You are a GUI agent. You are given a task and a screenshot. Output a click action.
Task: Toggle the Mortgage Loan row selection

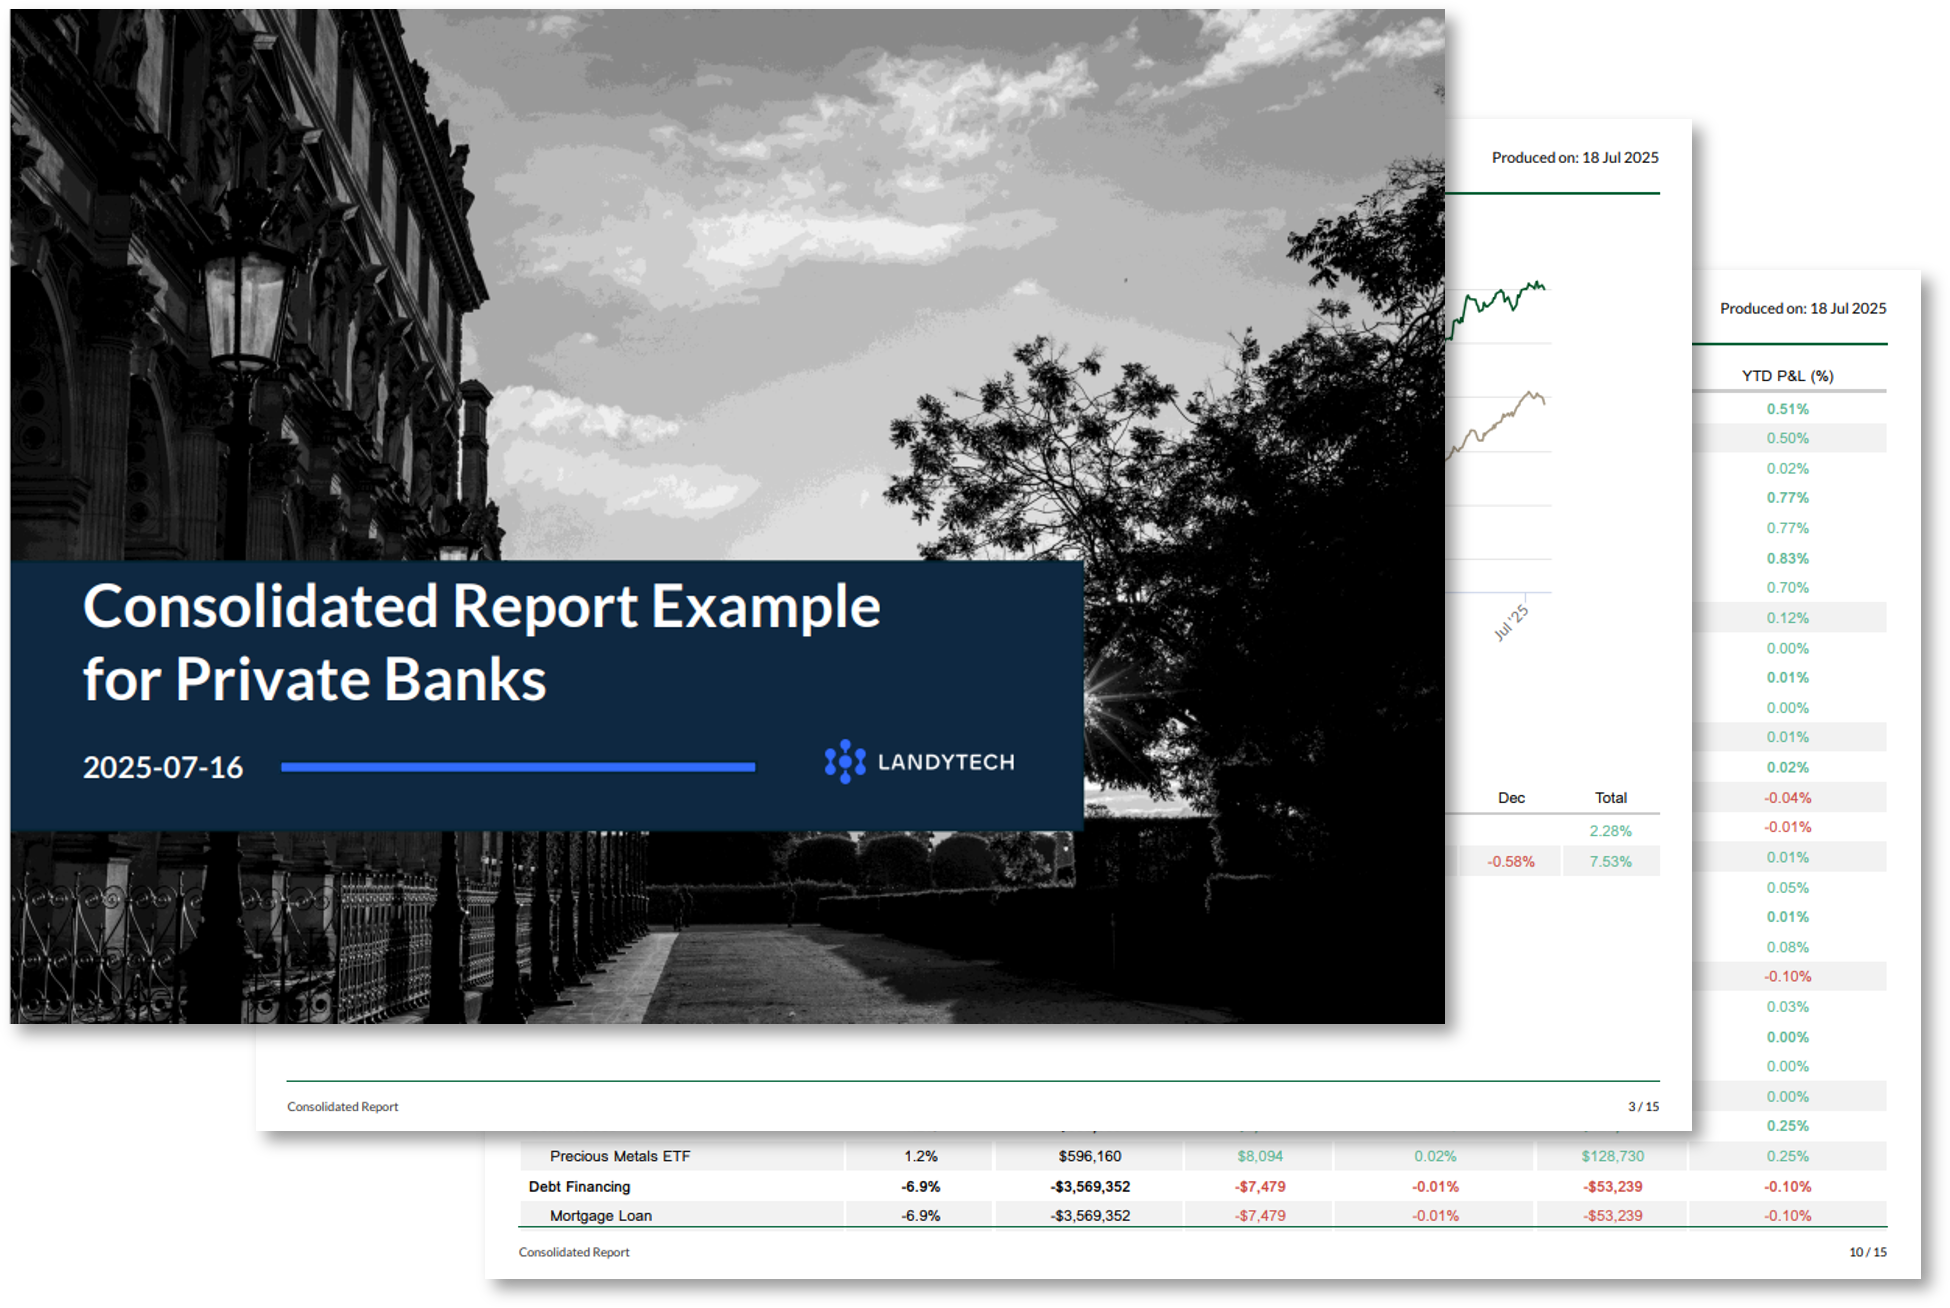coord(600,1216)
